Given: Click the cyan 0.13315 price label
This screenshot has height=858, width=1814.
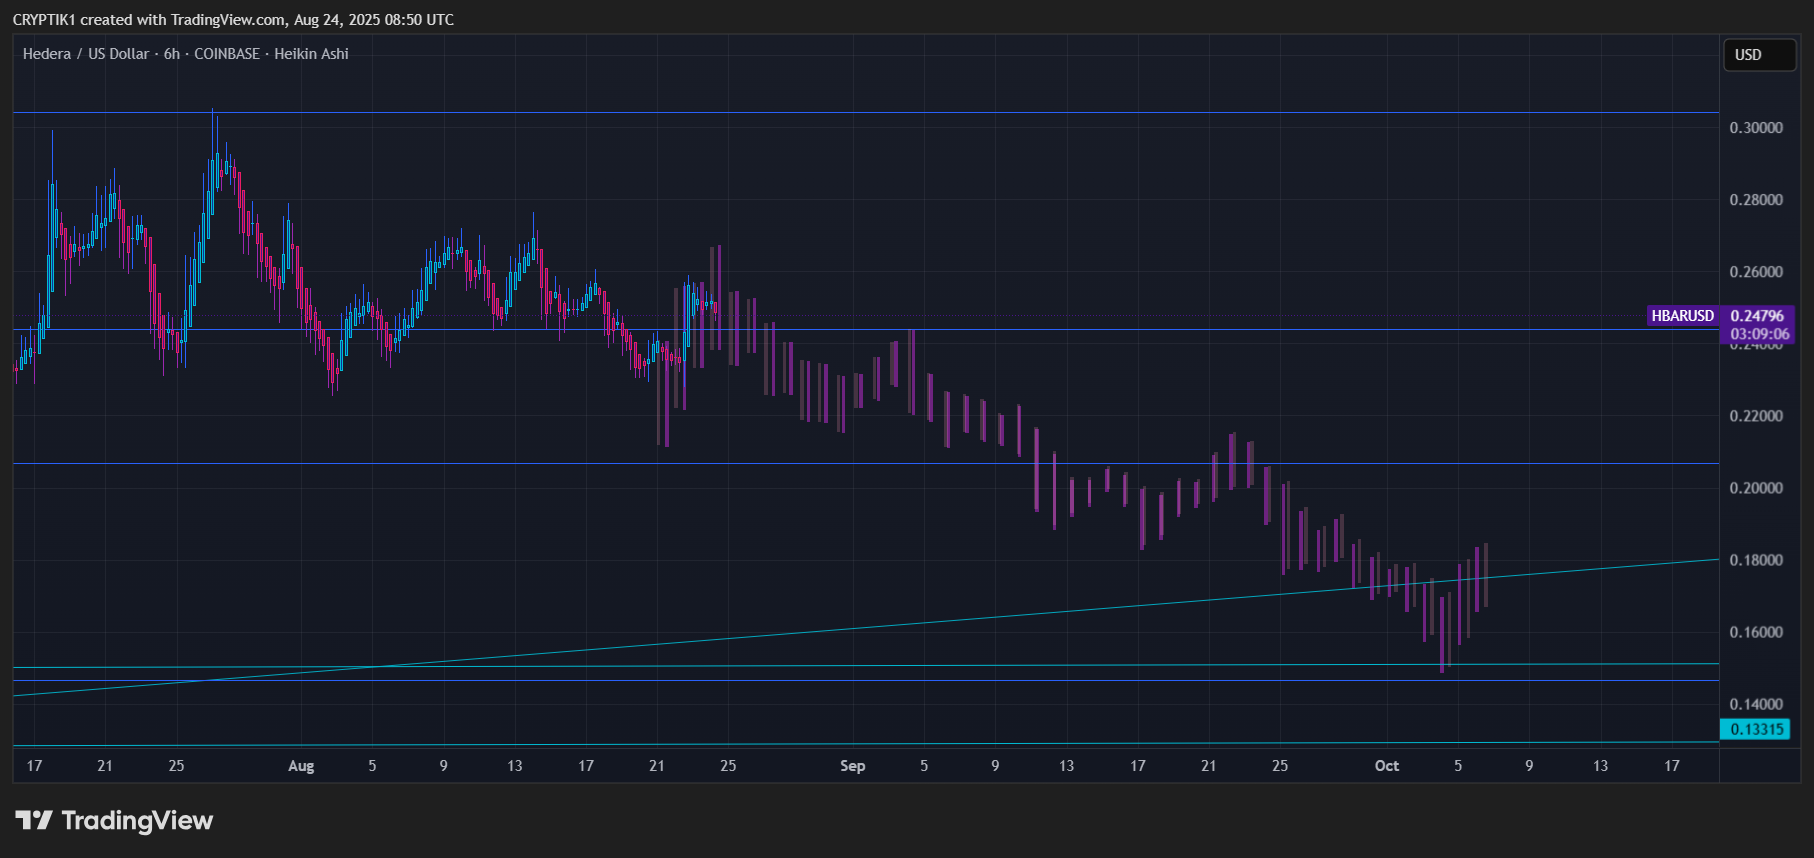Looking at the screenshot, I should pos(1757,729).
